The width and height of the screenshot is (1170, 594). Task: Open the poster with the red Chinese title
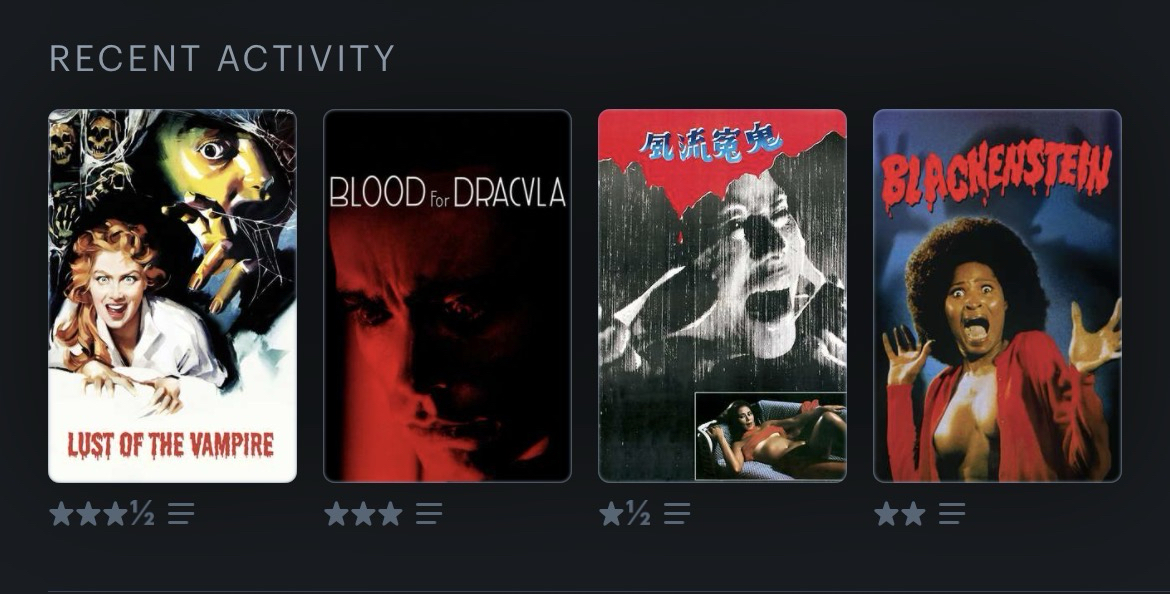click(x=722, y=296)
